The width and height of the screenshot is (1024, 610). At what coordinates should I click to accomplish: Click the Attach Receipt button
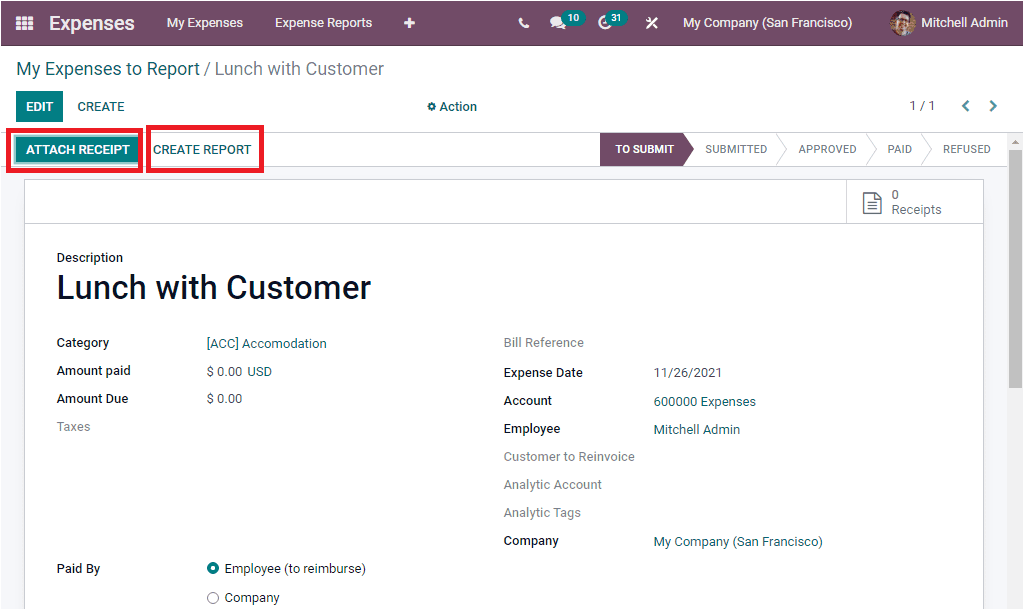tap(78, 150)
